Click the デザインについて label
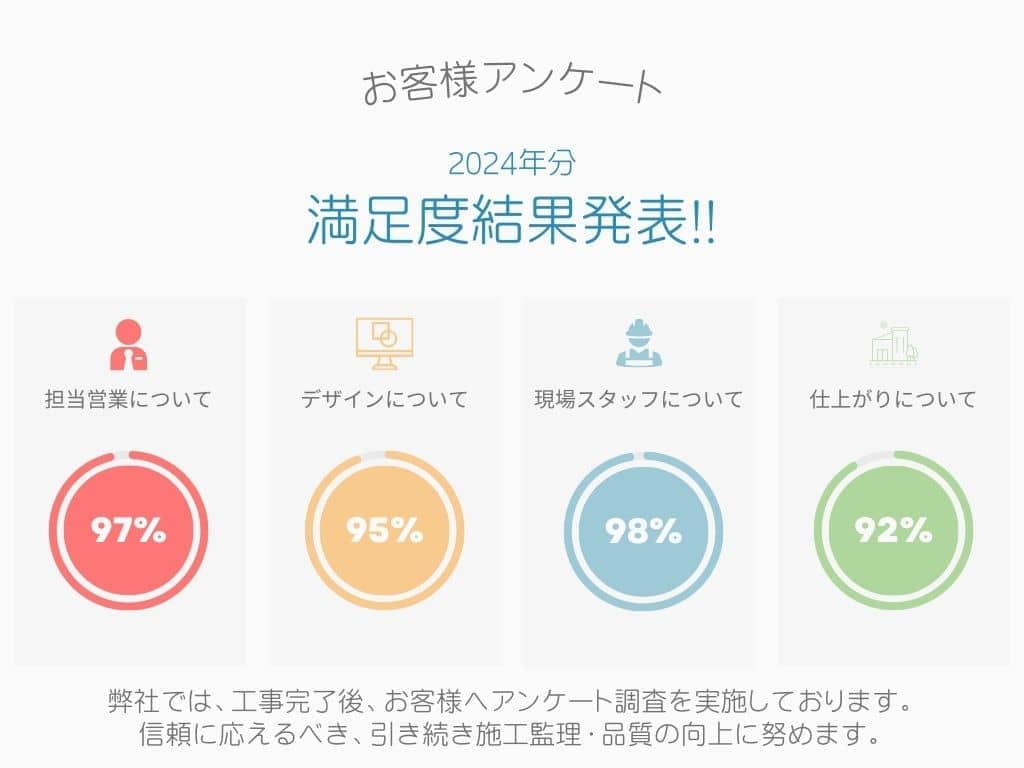The image size is (1024, 768). pos(385,399)
